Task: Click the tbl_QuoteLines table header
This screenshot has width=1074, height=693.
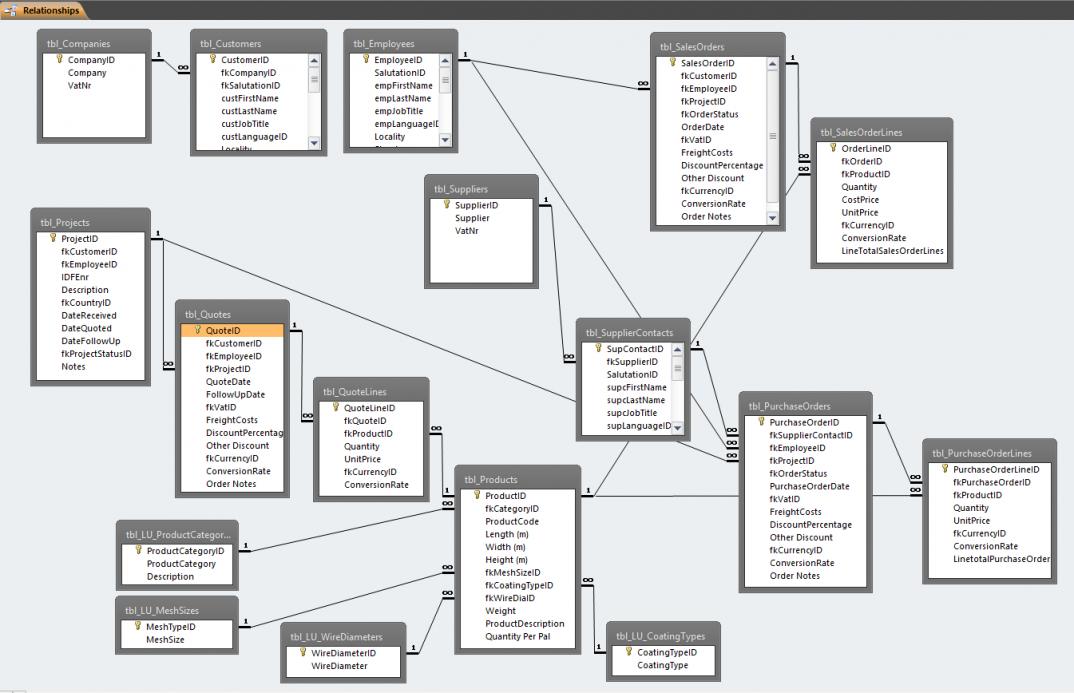Action: pyautogui.click(x=371, y=390)
